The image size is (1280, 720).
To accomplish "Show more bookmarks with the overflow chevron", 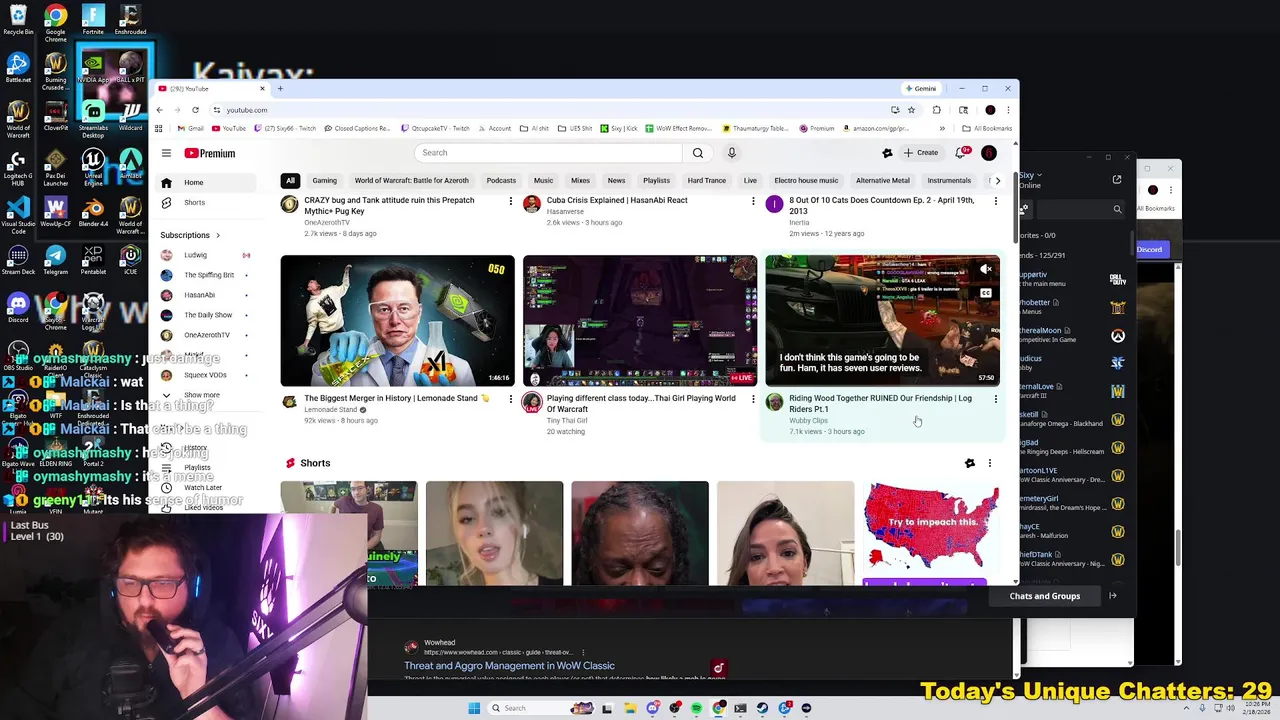I will tap(942, 128).
